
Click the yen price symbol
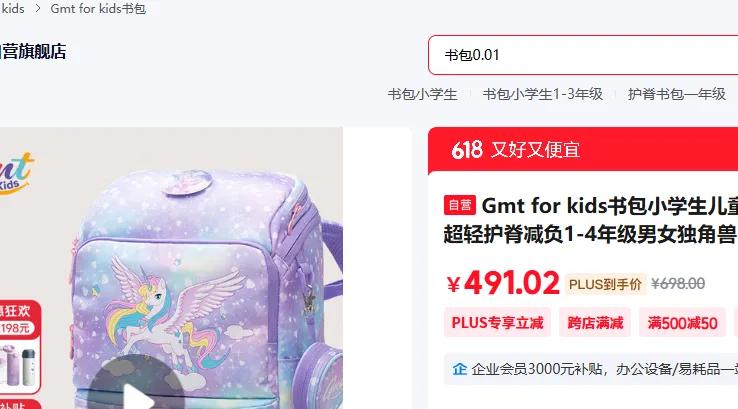point(453,284)
